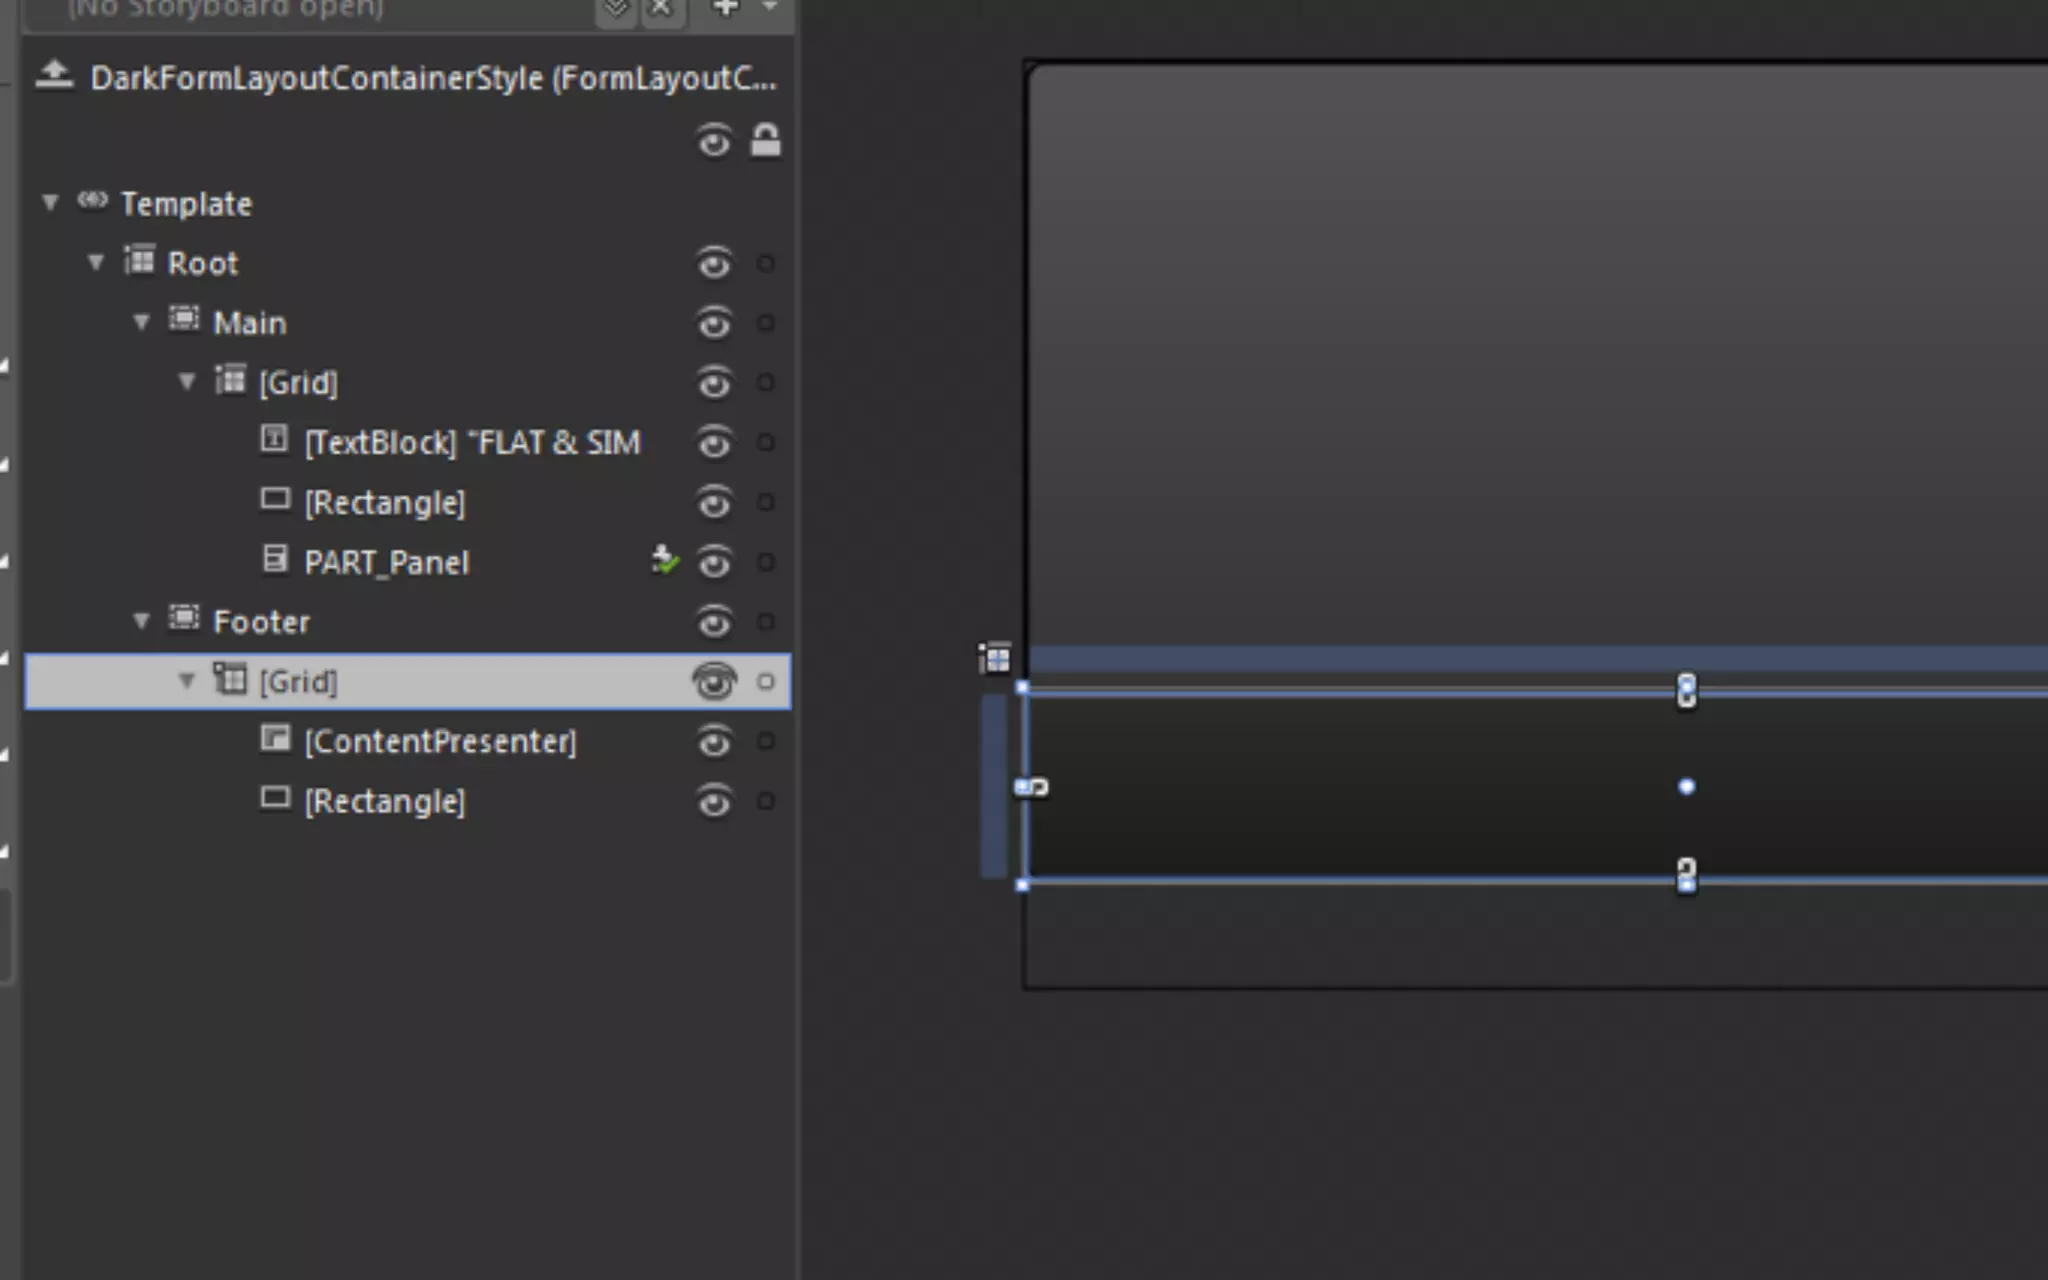The height and width of the screenshot is (1280, 2048).
Task: Lock the Footer element
Action: click(765, 622)
